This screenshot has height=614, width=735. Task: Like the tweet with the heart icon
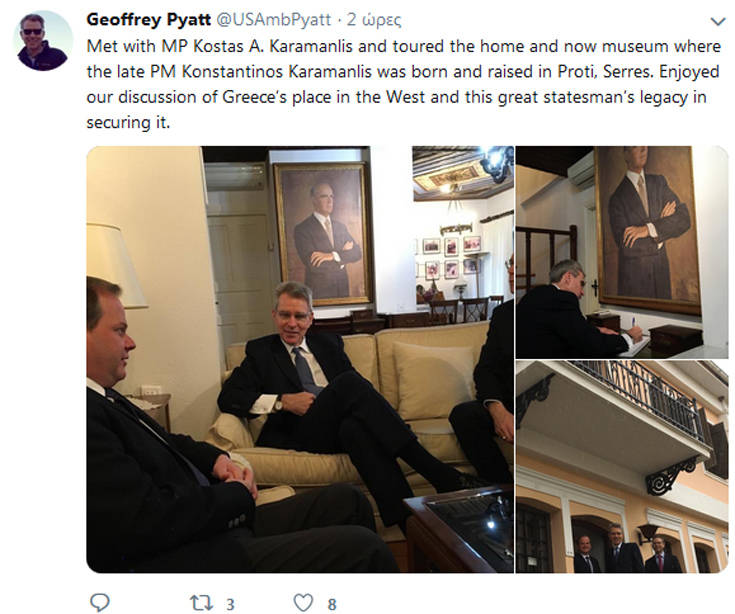tap(304, 602)
